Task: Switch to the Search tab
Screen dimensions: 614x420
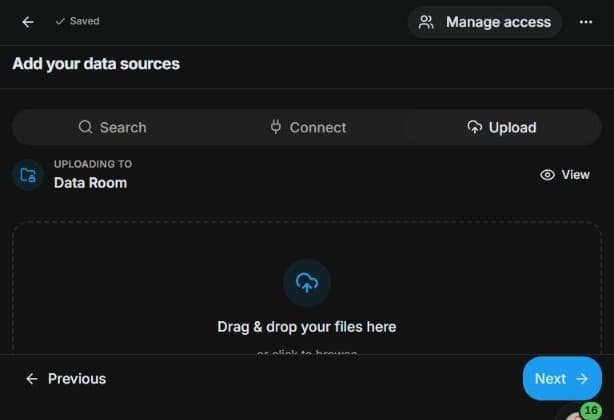Action: click(x=112, y=128)
